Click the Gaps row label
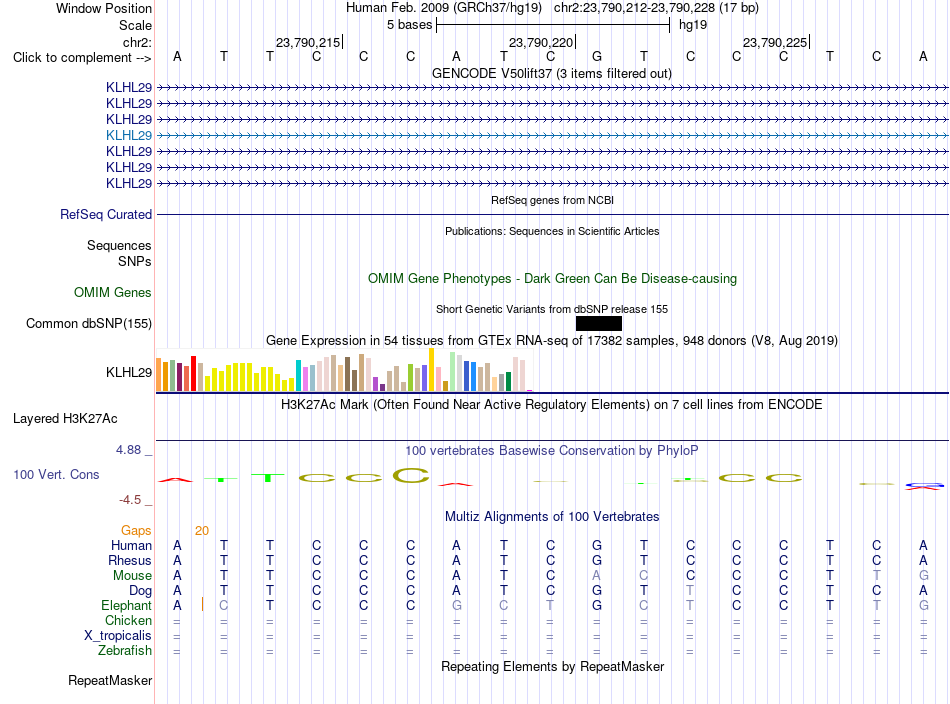The width and height of the screenshot is (950, 704). pyautogui.click(x=136, y=531)
